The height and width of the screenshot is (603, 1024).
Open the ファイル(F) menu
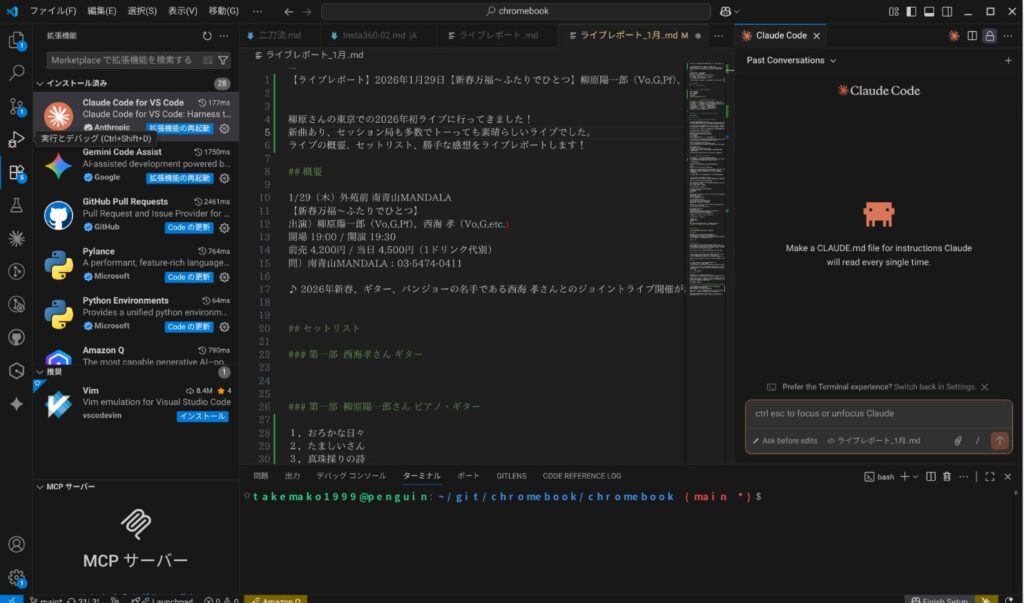coord(53,11)
